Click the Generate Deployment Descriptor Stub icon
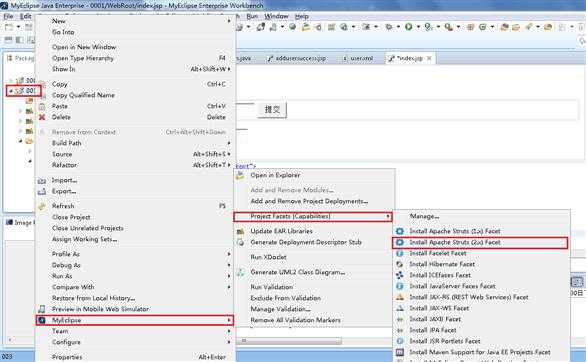 pyautogui.click(x=240, y=242)
